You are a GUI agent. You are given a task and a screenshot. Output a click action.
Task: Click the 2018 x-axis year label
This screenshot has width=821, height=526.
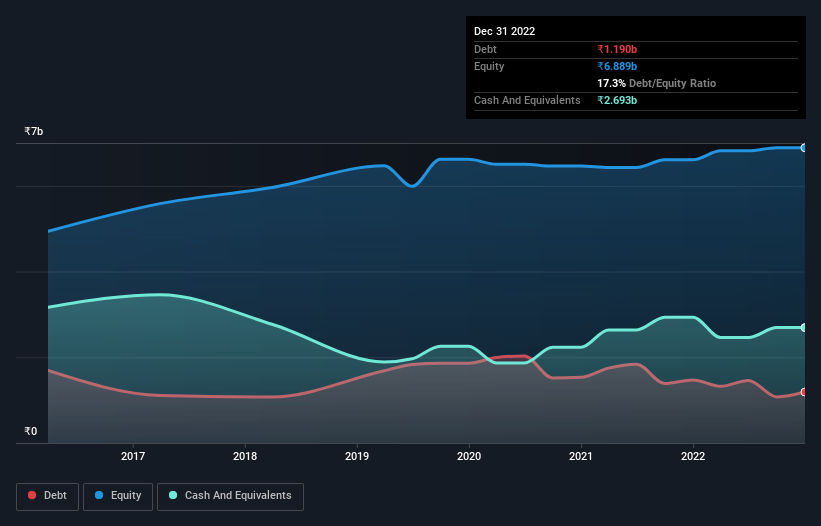pyautogui.click(x=245, y=456)
